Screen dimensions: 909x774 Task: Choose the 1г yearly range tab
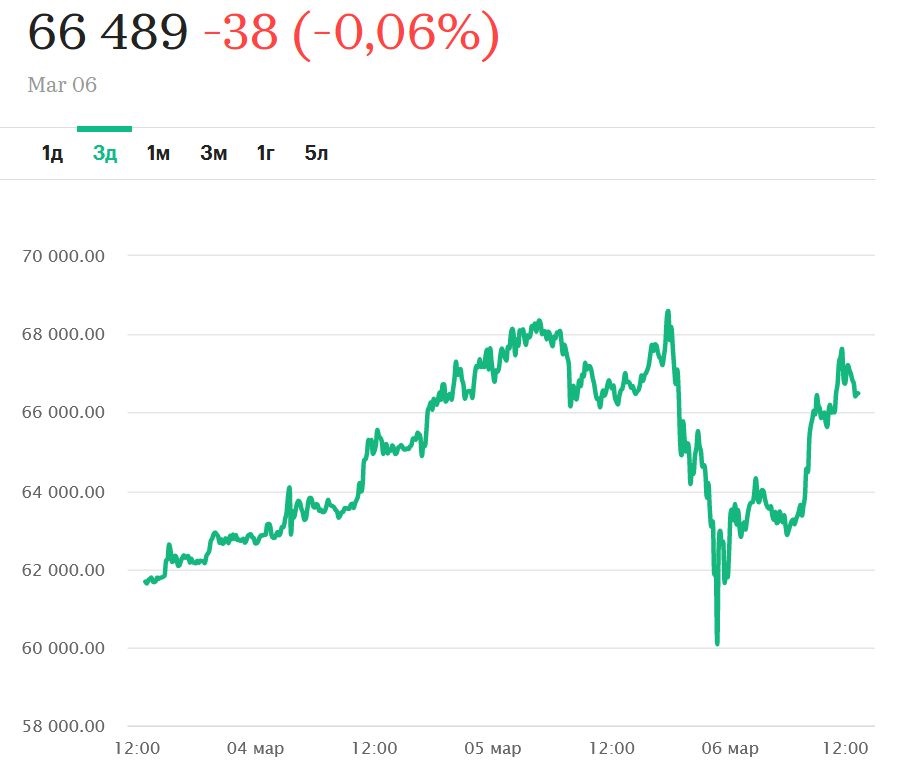265,154
